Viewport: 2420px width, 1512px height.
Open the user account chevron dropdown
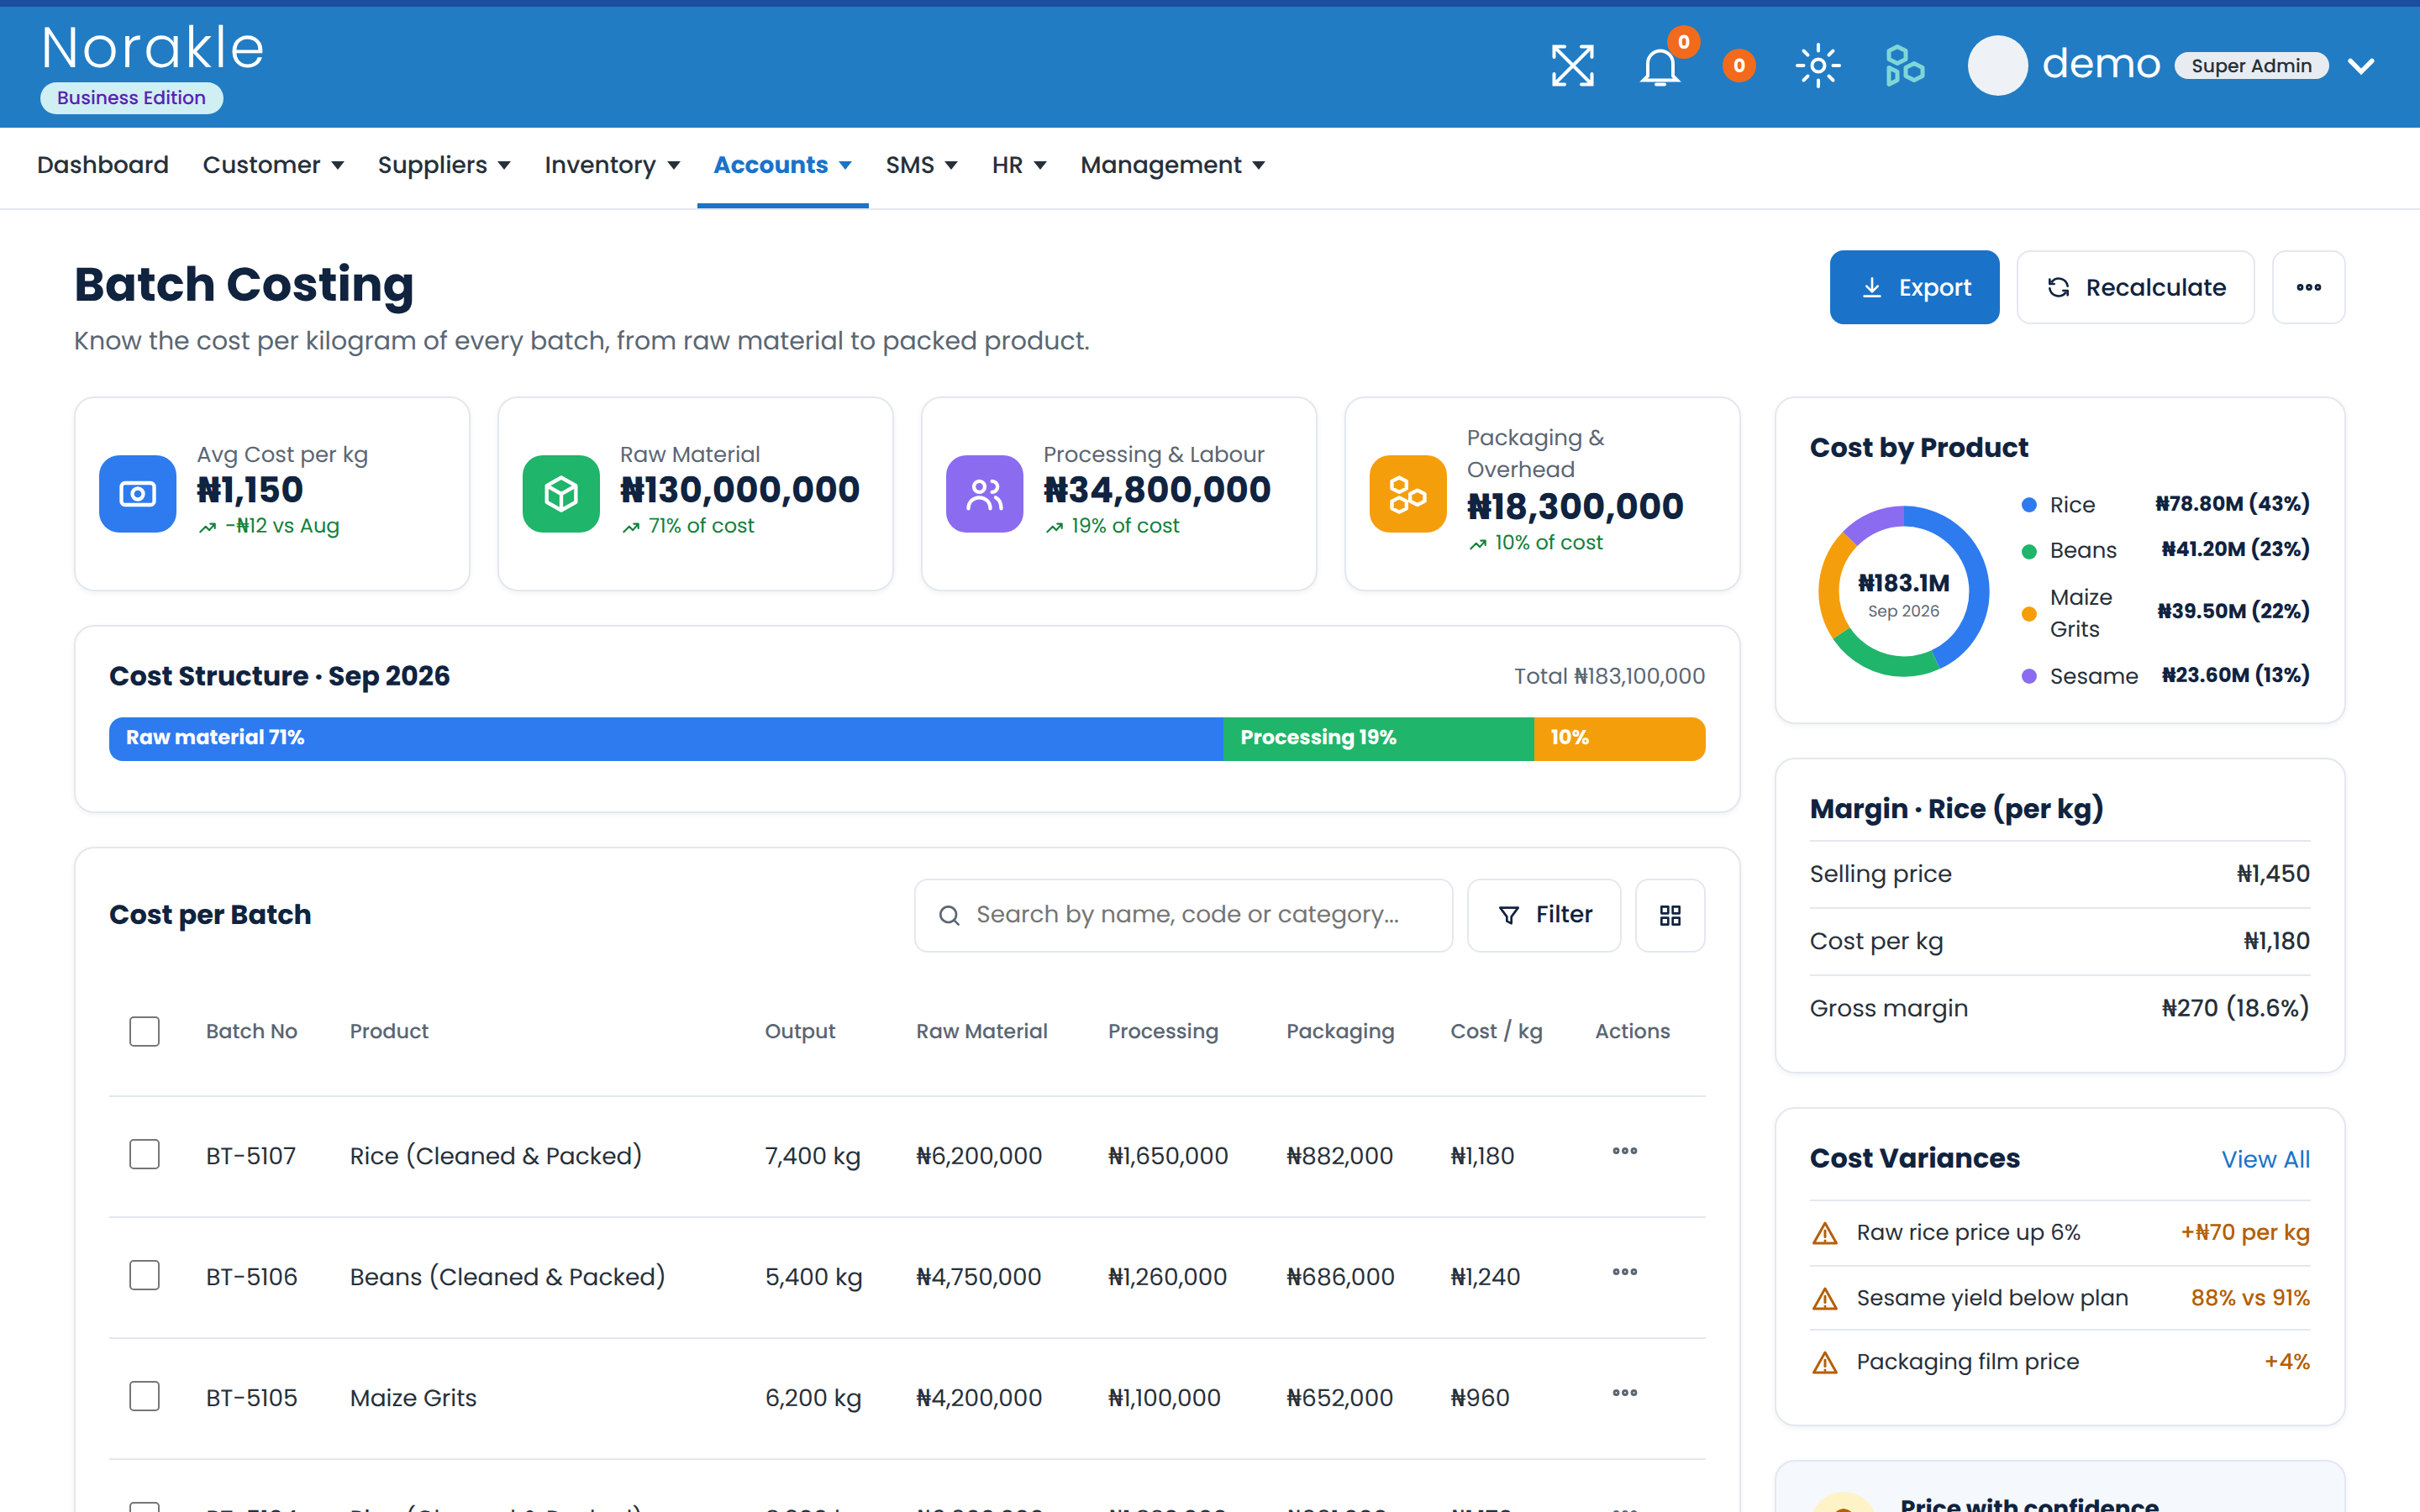coord(2361,67)
